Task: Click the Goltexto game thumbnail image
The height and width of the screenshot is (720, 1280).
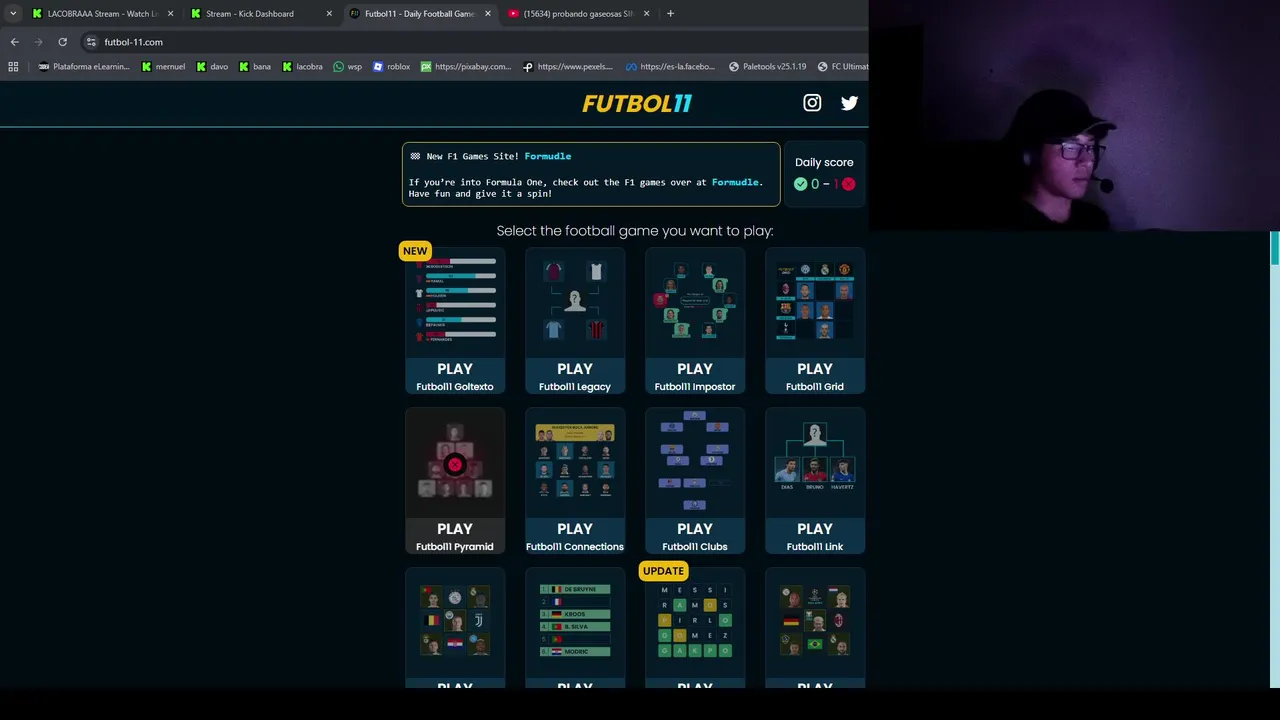Action: [x=455, y=301]
